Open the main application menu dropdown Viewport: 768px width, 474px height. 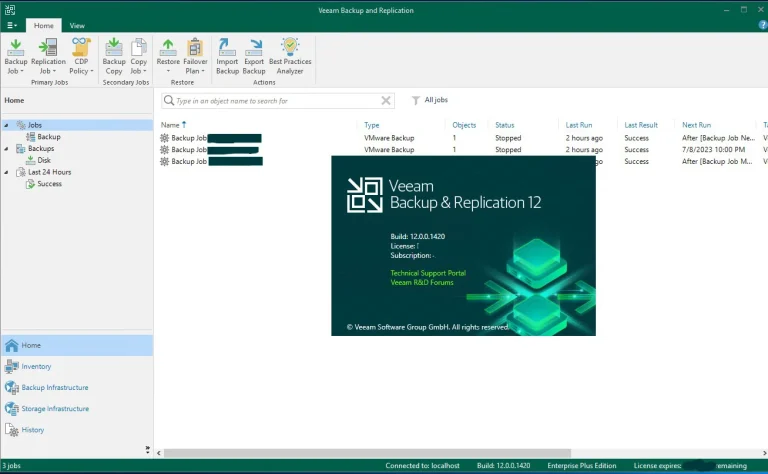point(12,25)
